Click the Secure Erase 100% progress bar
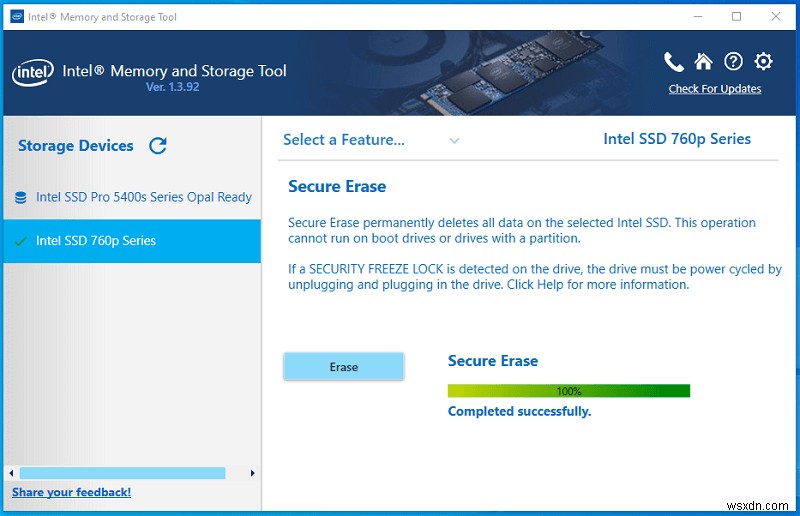Screen dimensions: 800x516 coord(569,391)
